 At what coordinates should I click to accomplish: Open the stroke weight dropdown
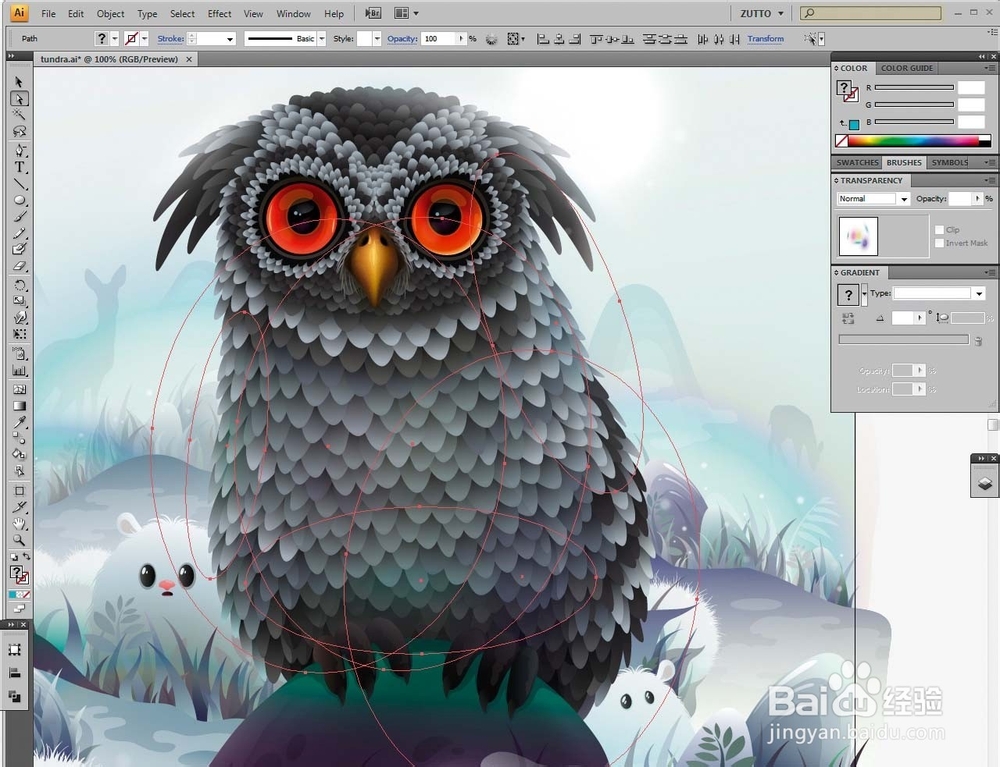tap(230, 39)
